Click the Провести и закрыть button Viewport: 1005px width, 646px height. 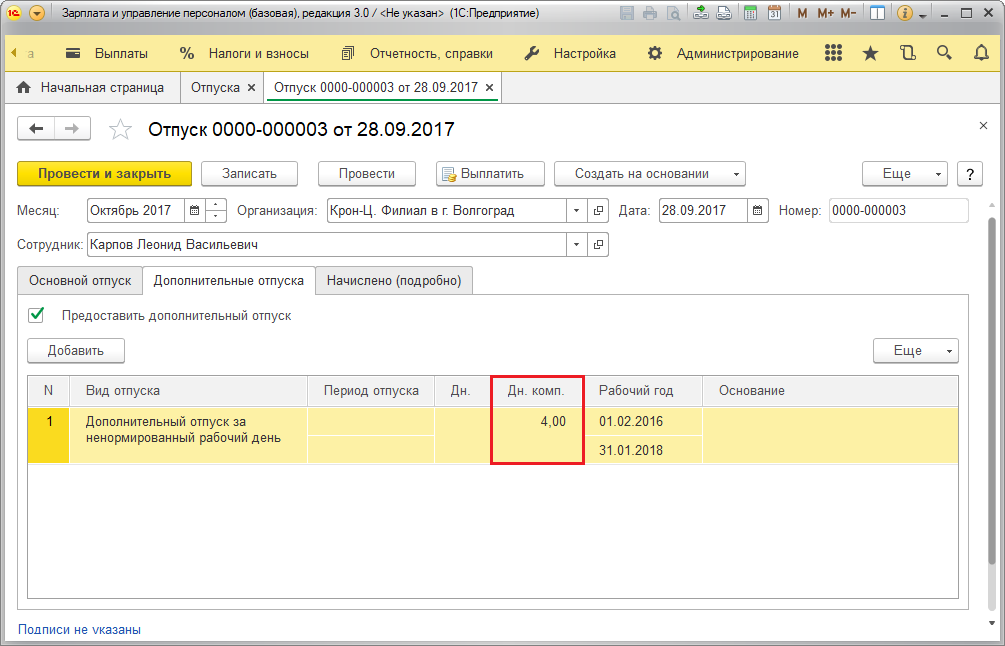tap(104, 174)
